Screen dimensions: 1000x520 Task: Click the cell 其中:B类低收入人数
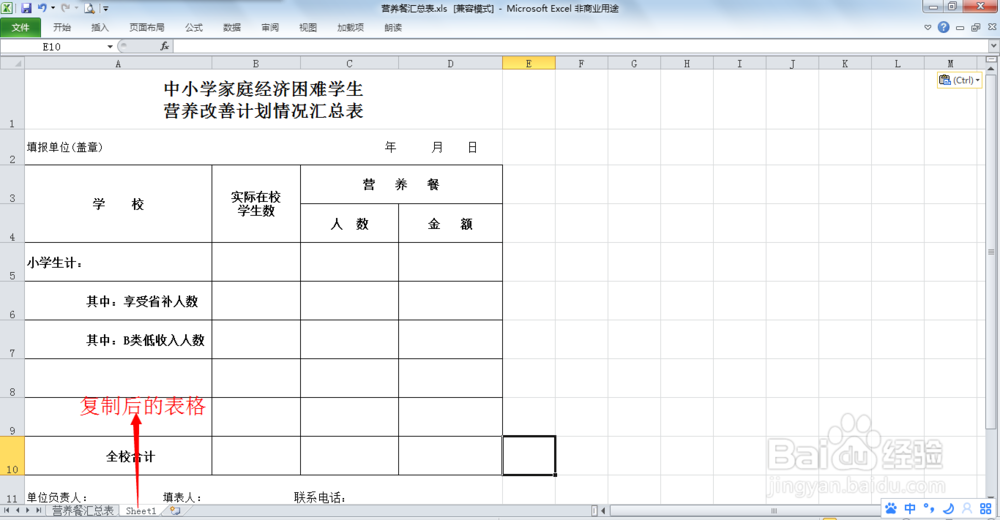tap(118, 340)
